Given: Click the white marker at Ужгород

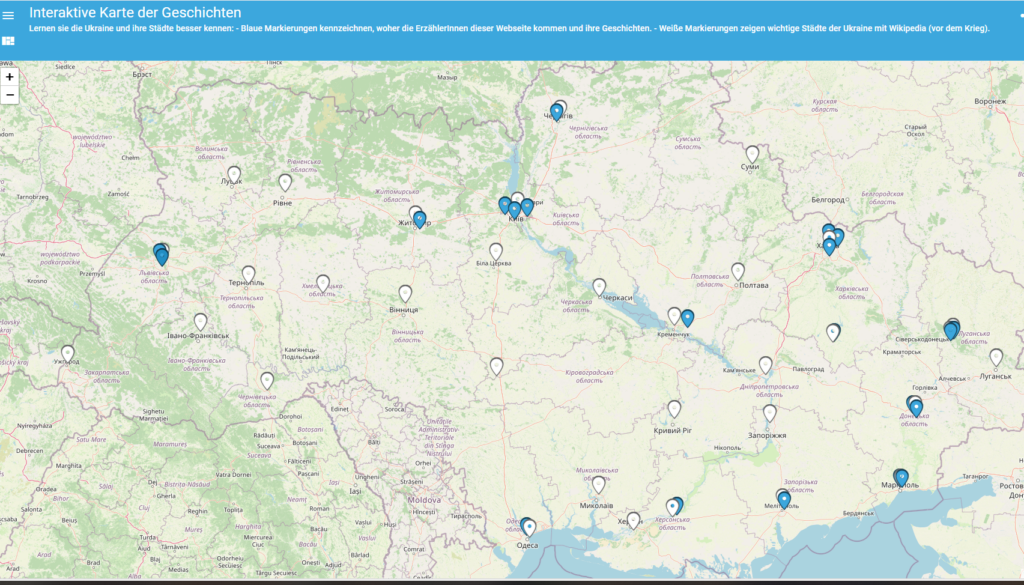Looking at the screenshot, I should coord(67,352).
